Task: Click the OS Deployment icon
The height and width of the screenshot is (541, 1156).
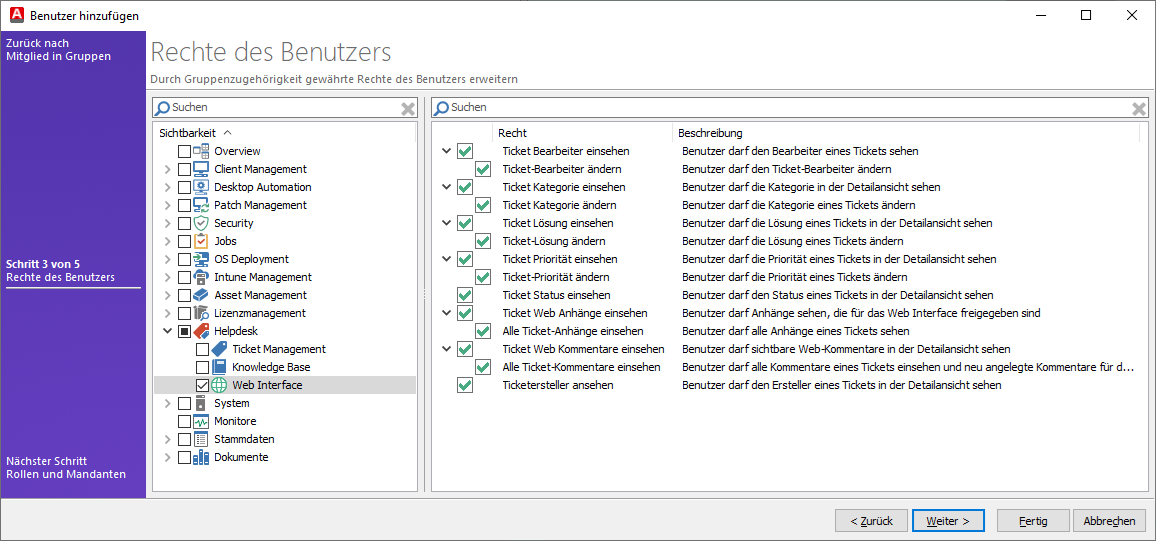Action: pyautogui.click(x=201, y=259)
